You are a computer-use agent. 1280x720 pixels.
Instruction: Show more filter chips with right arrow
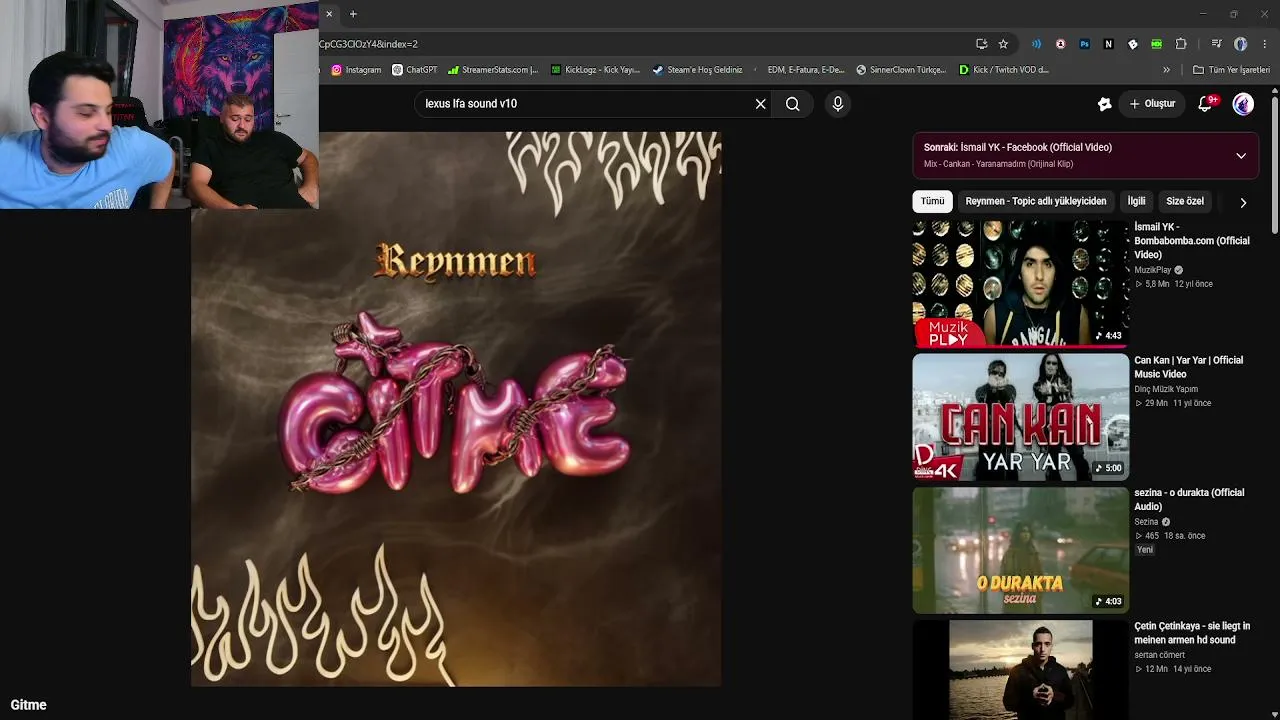(1243, 202)
